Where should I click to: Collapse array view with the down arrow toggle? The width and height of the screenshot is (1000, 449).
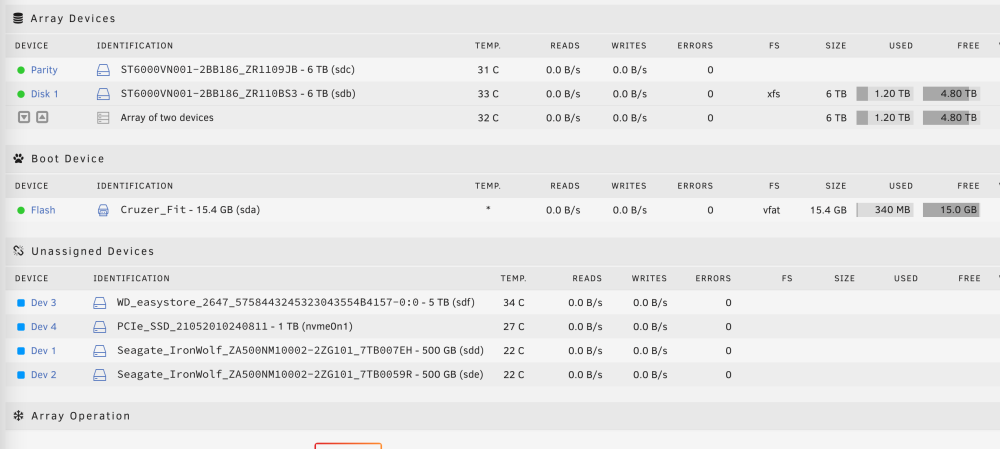point(24,117)
